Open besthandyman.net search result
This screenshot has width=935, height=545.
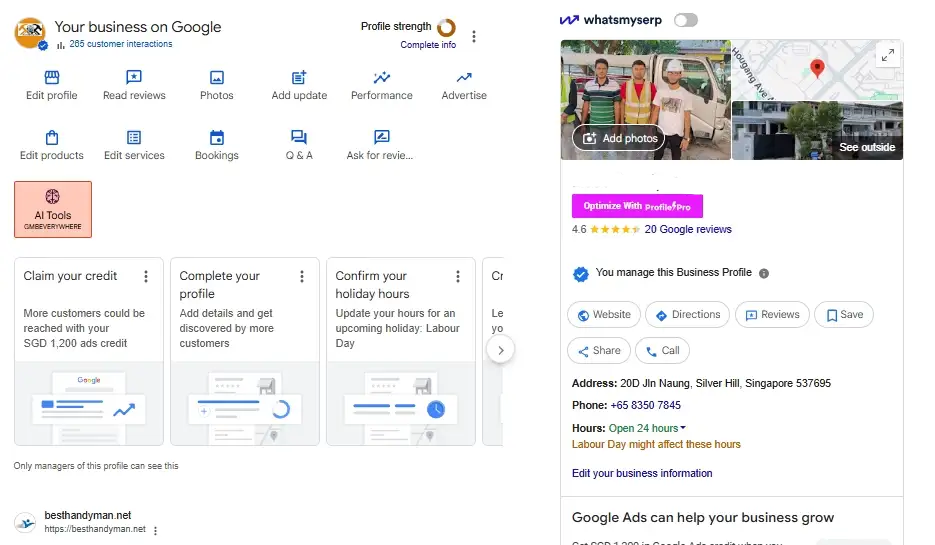pos(88,516)
